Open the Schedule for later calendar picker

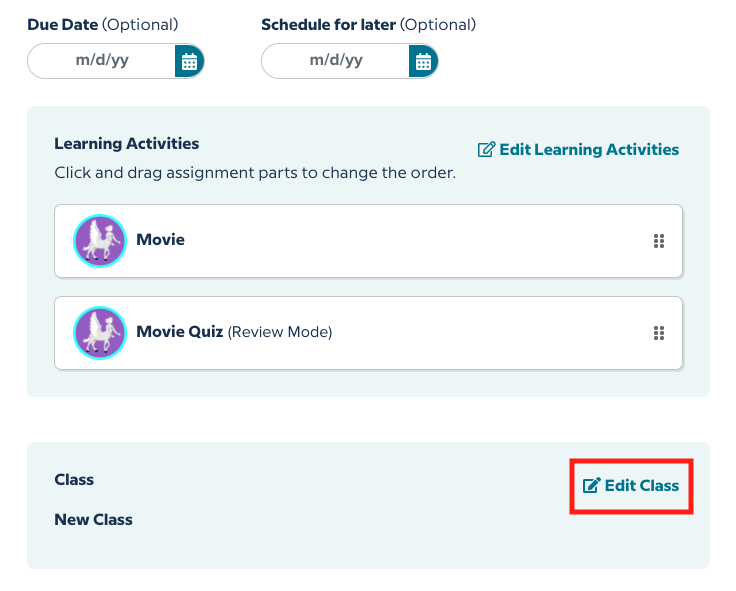(423, 61)
